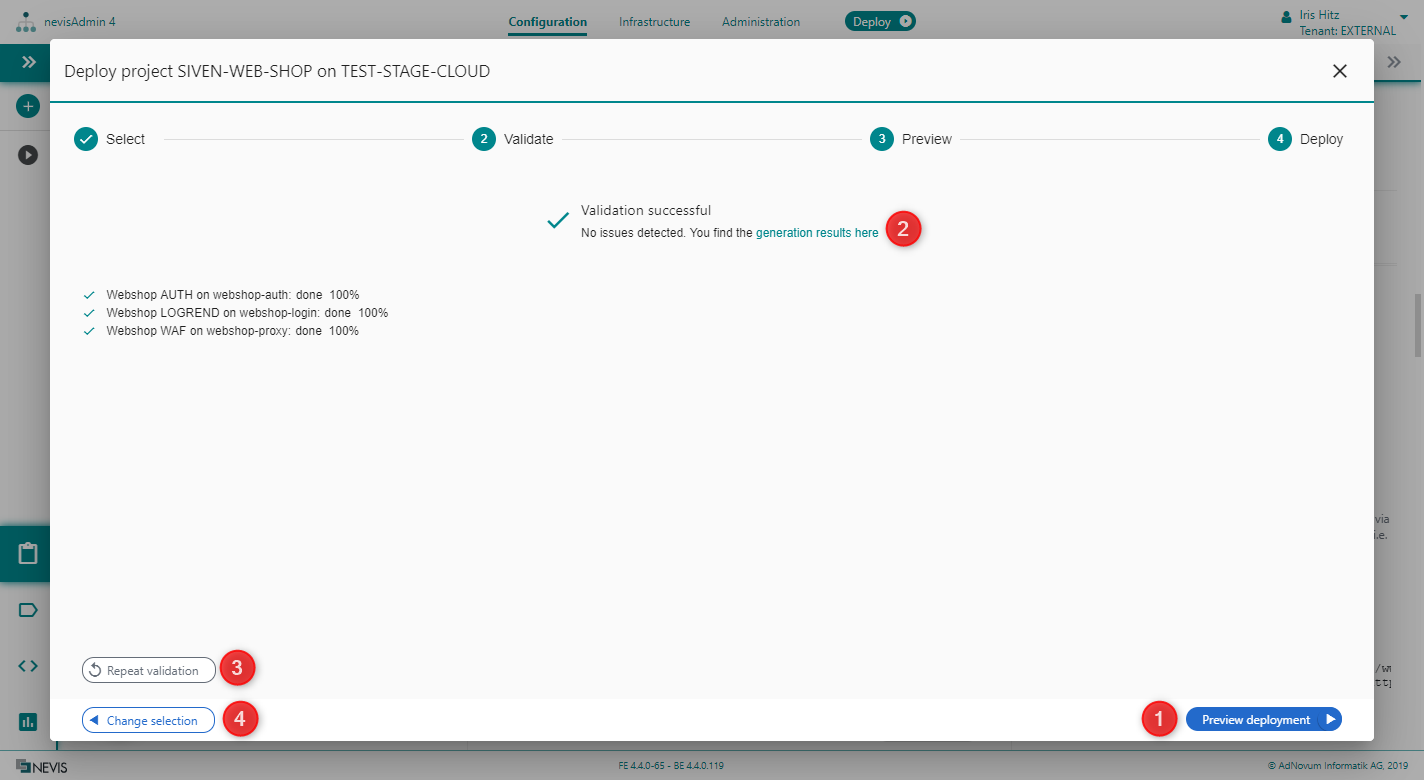
Task: Switch to the Configuration tab
Action: 547,22
